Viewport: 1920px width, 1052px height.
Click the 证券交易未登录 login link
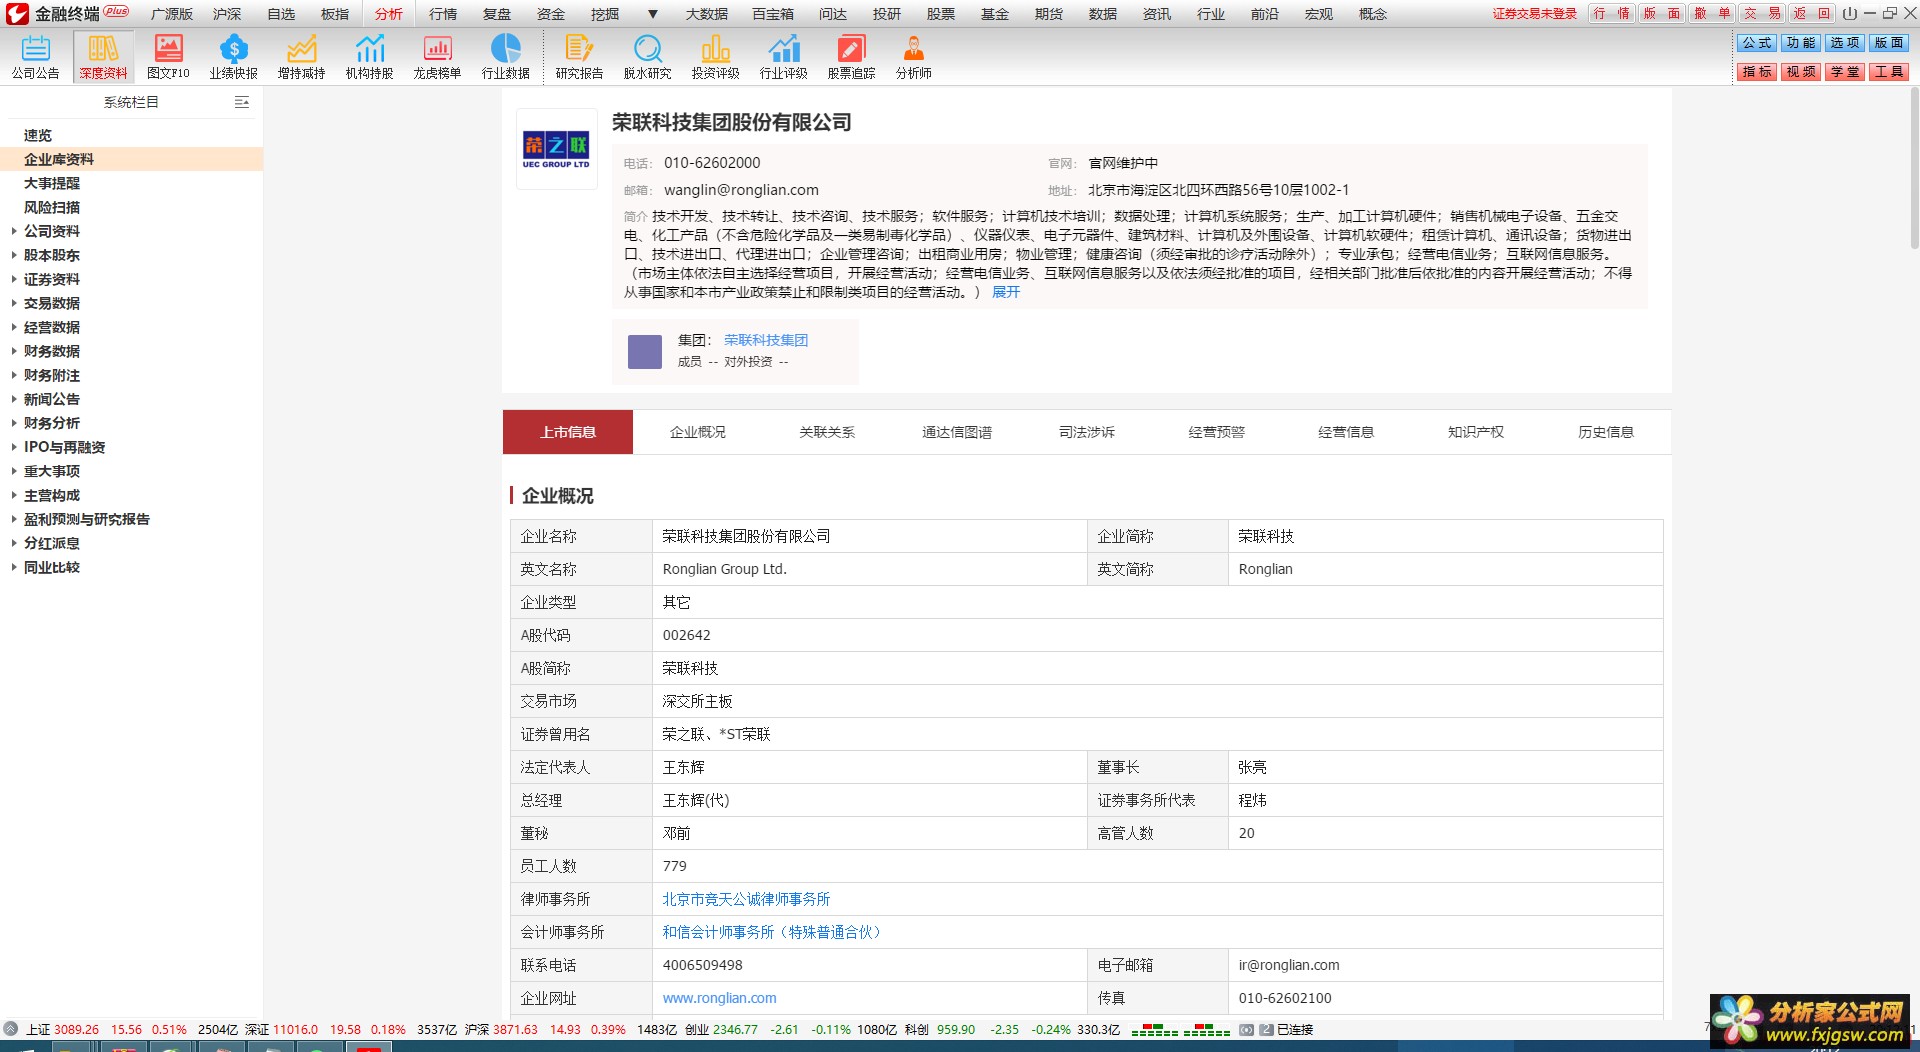(x=1534, y=14)
